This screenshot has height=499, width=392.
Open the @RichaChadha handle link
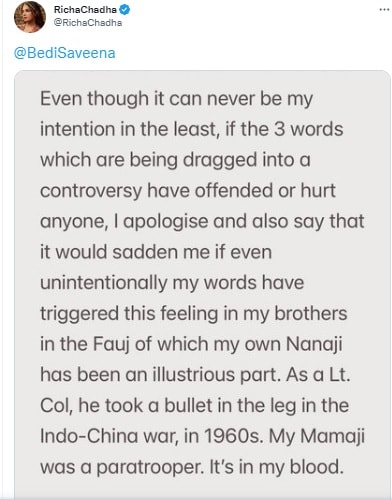click(x=88, y=23)
